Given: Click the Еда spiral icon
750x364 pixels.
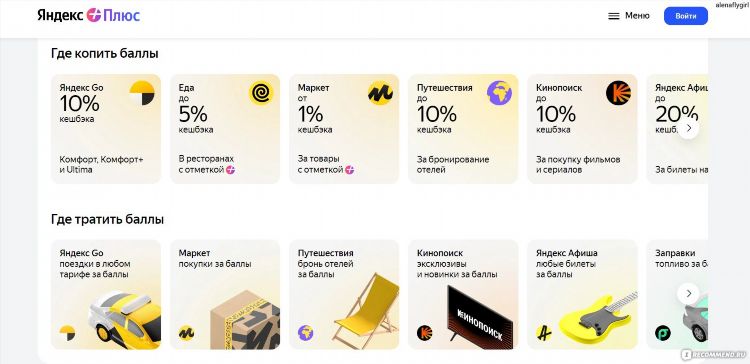Looking at the screenshot, I should [x=261, y=93].
